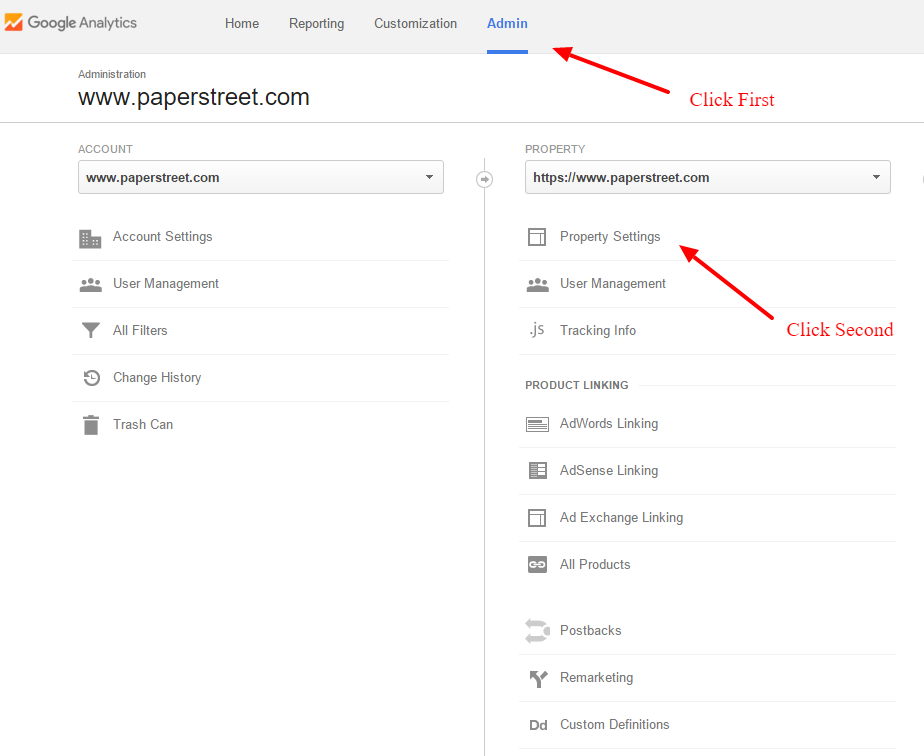Click the AdSense Linking icon

pos(537,470)
